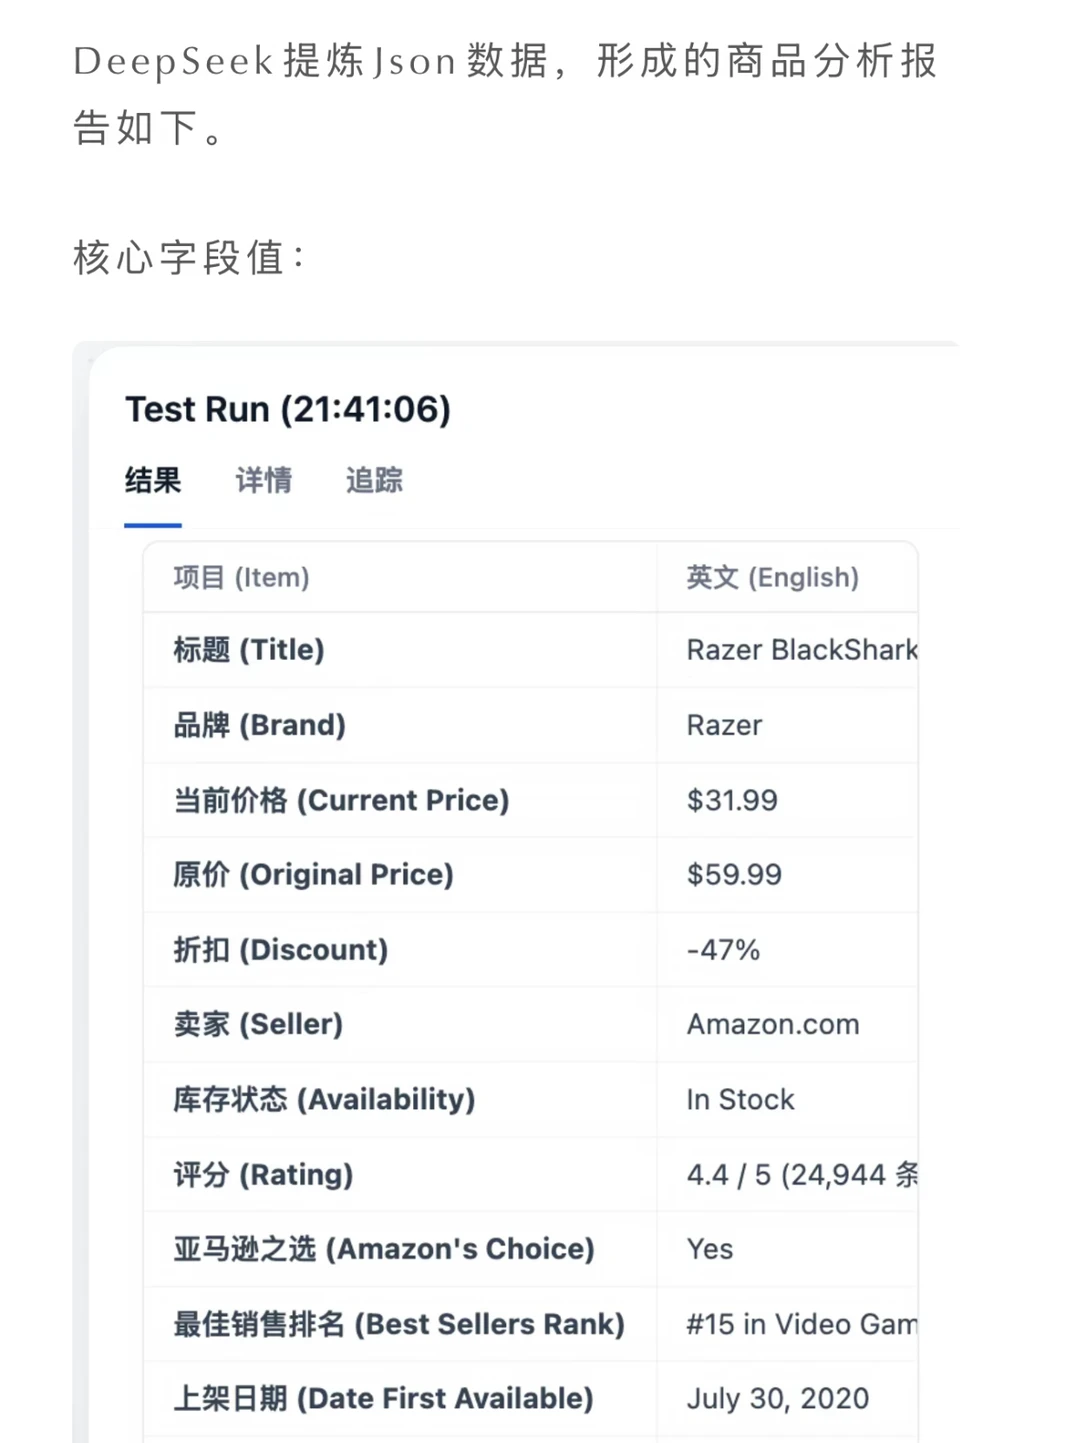
Task: Select the 品牌 (Brand) row label
Action: (259, 725)
